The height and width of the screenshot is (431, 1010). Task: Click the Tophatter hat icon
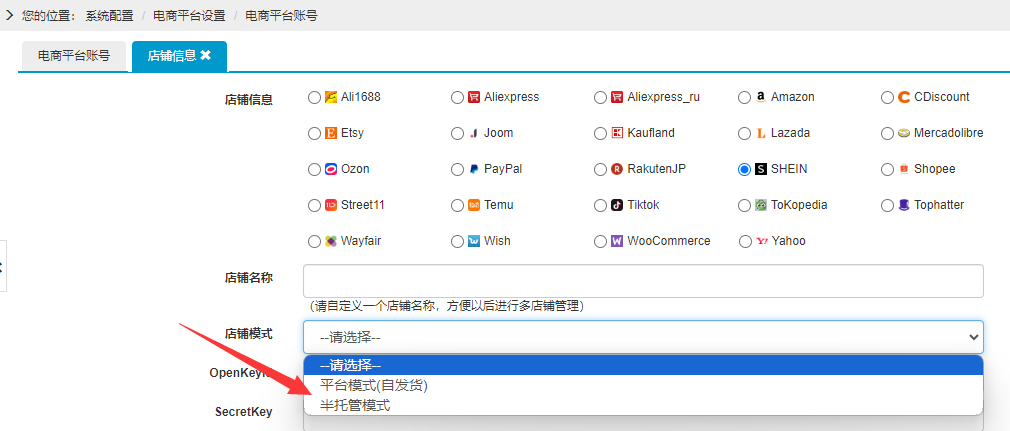(904, 205)
